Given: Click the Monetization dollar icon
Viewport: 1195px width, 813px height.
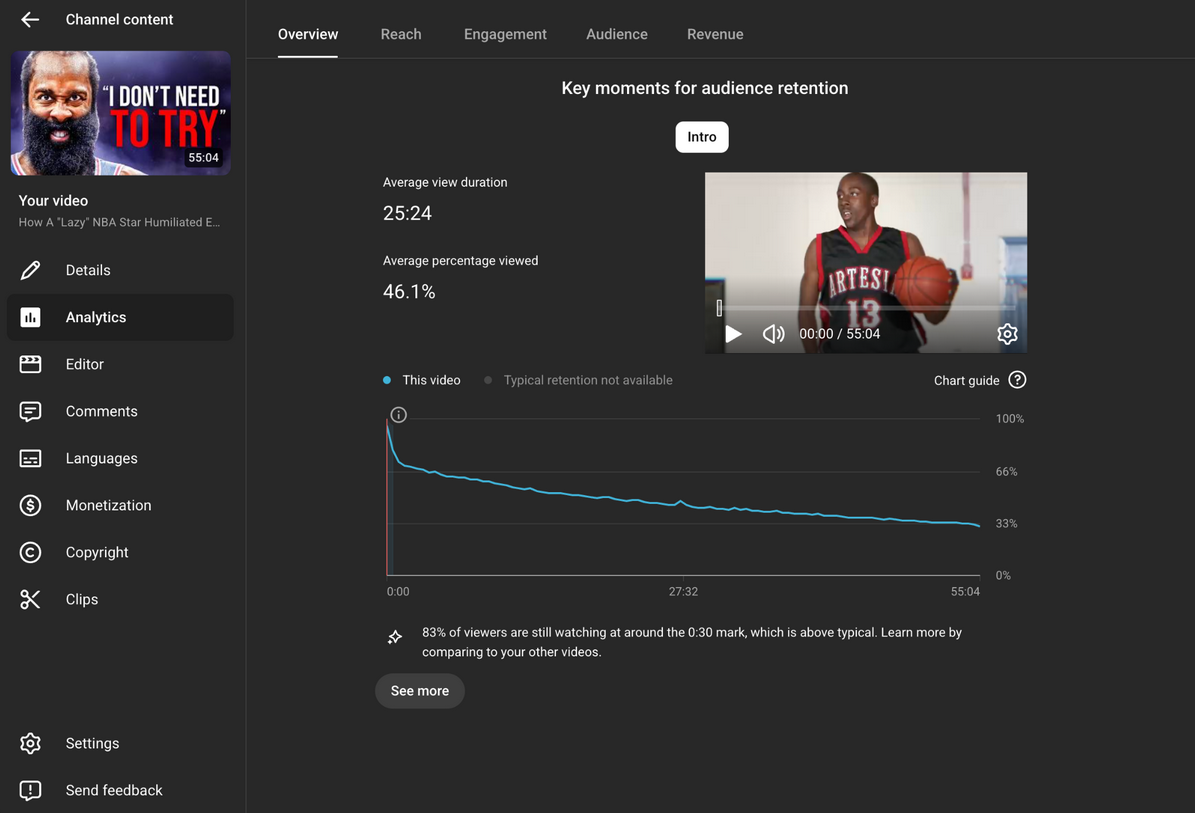Looking at the screenshot, I should click(30, 505).
